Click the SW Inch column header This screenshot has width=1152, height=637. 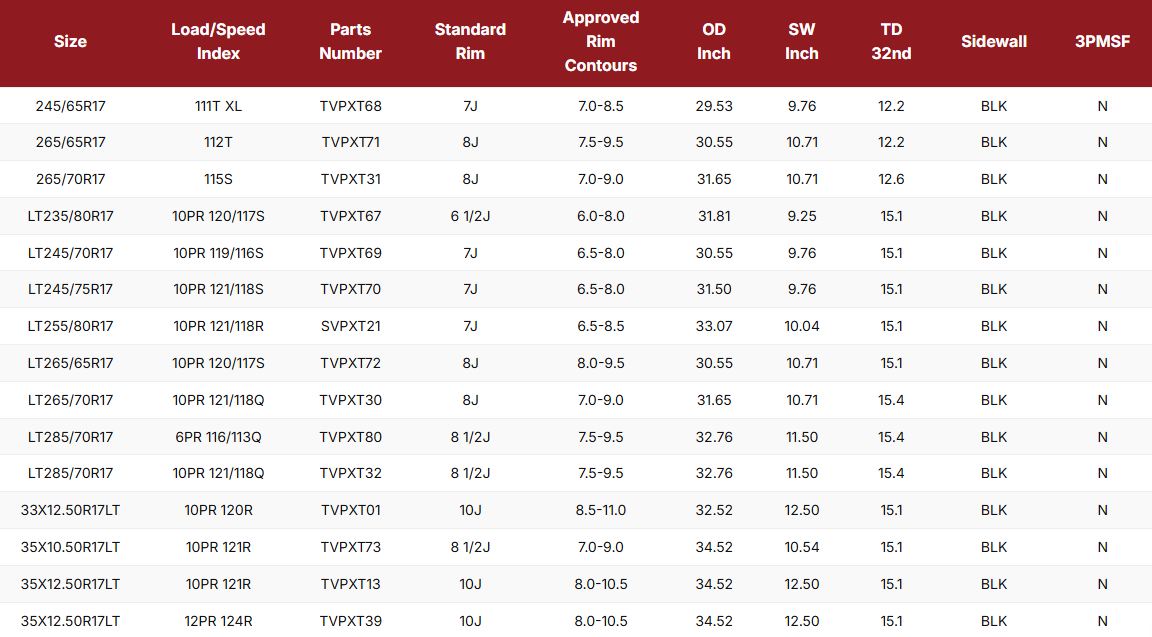(802, 42)
